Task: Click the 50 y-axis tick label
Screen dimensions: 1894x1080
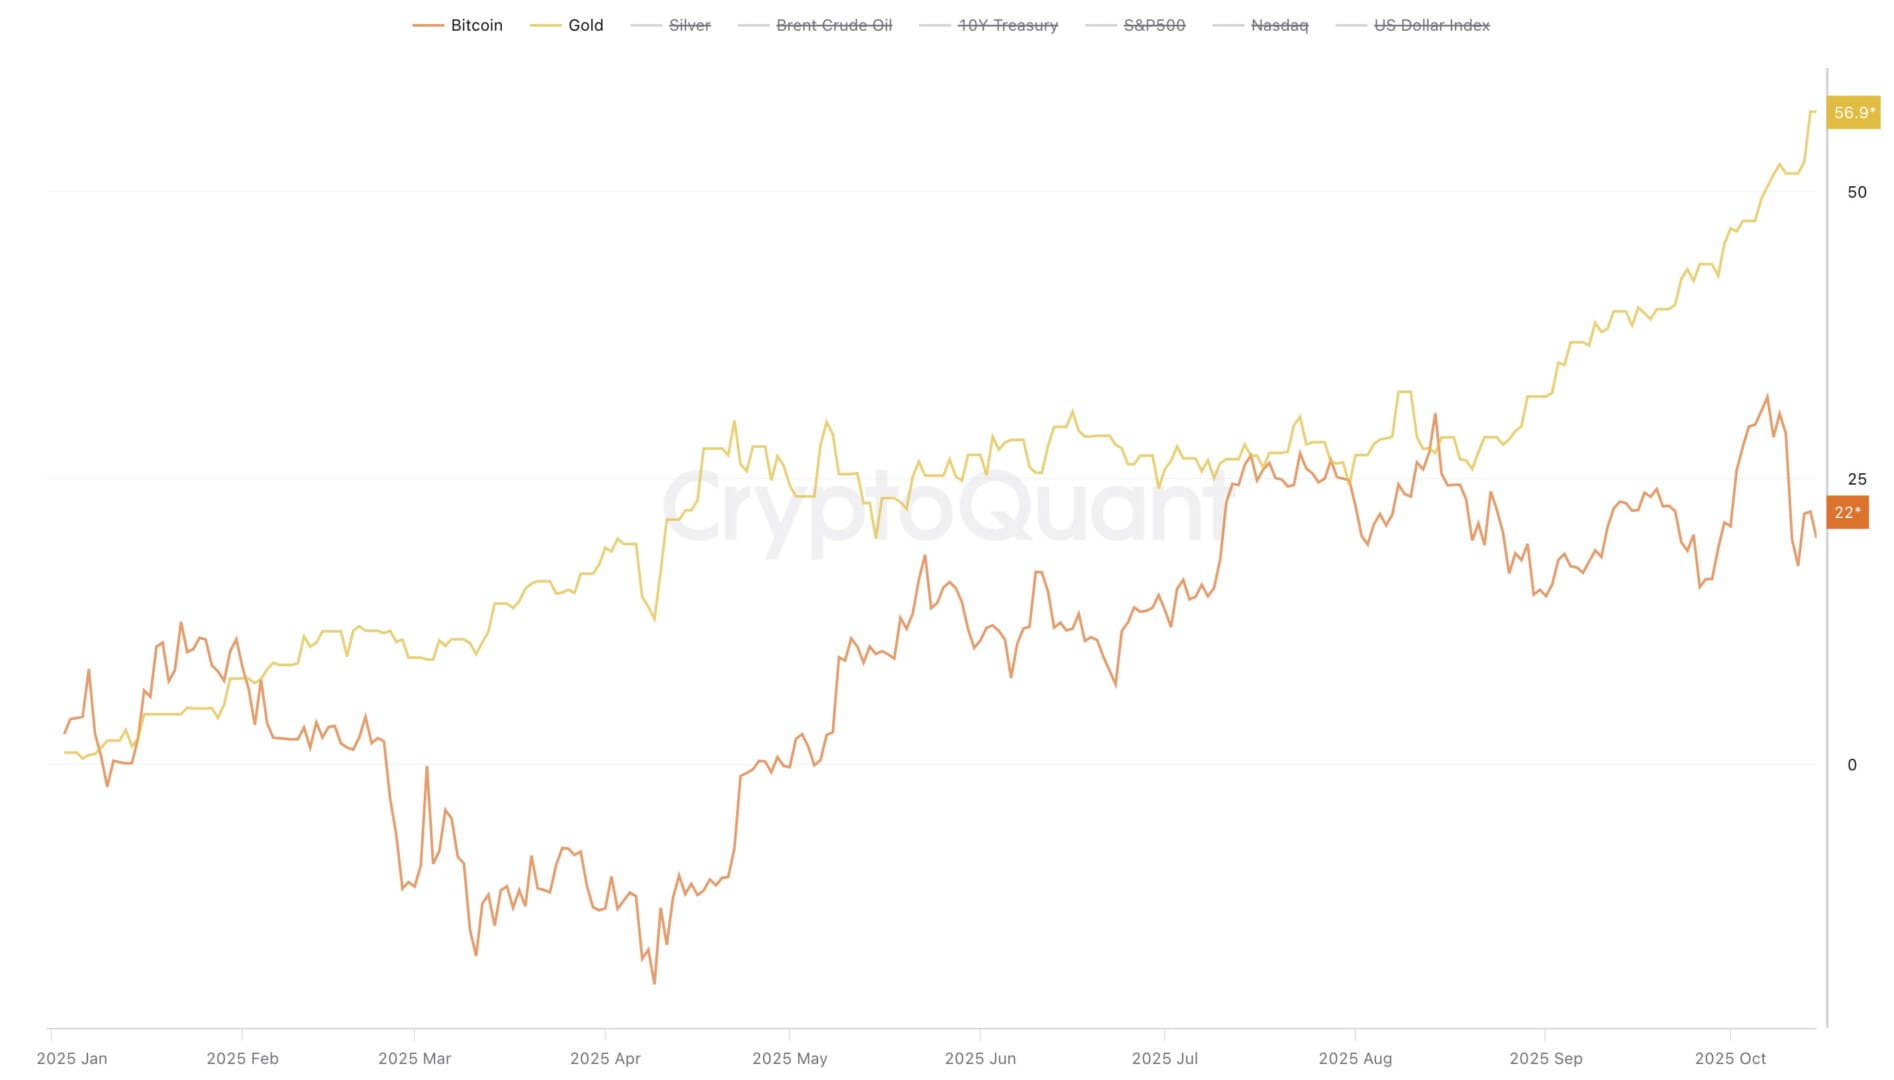Action: pyautogui.click(x=1856, y=192)
